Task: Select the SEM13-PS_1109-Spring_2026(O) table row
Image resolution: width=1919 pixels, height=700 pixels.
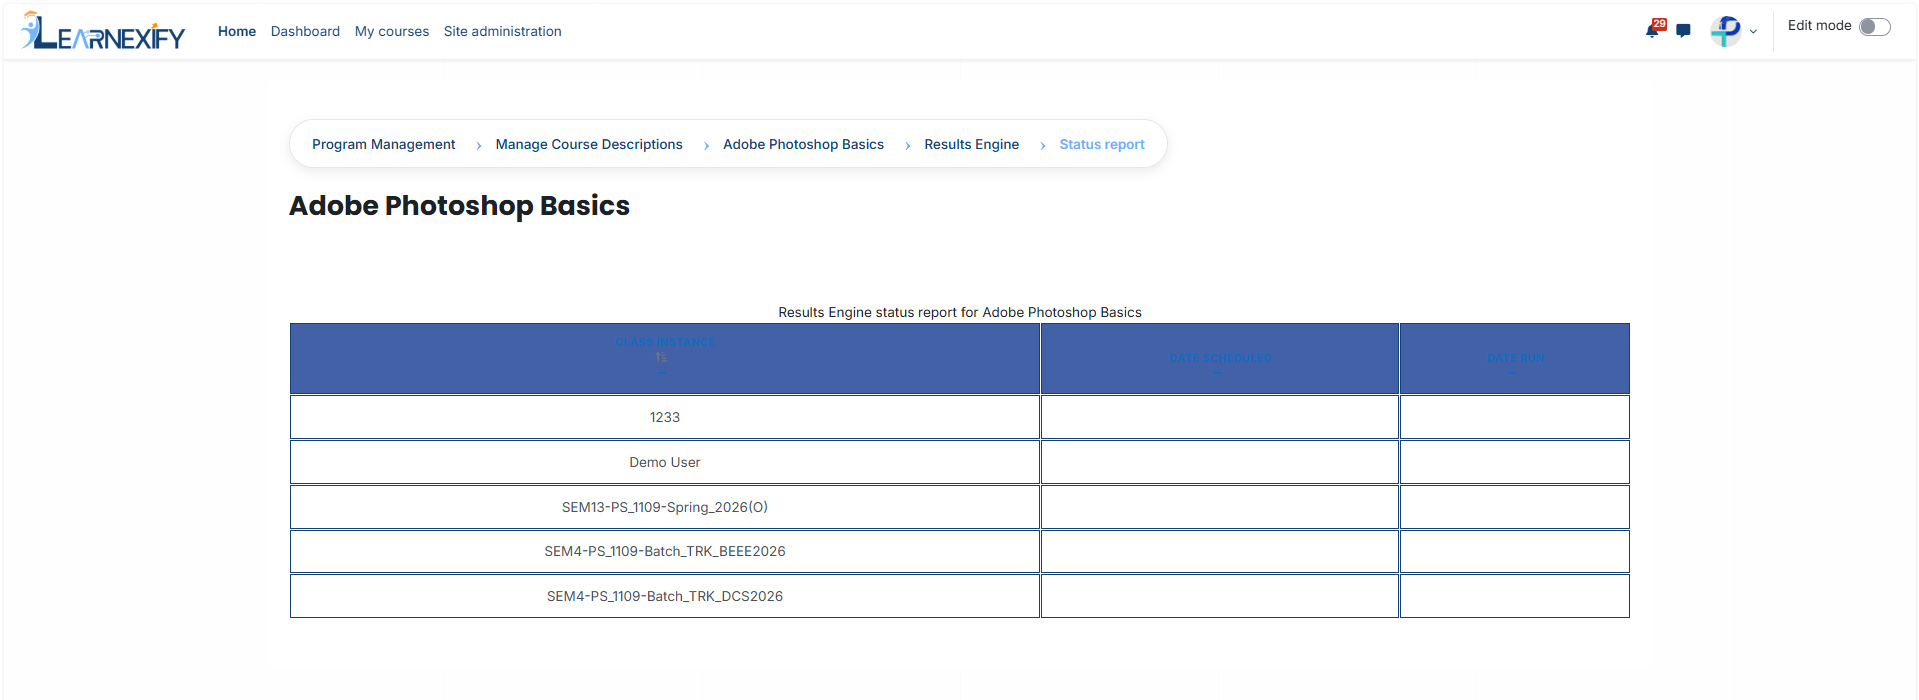Action: 960,507
